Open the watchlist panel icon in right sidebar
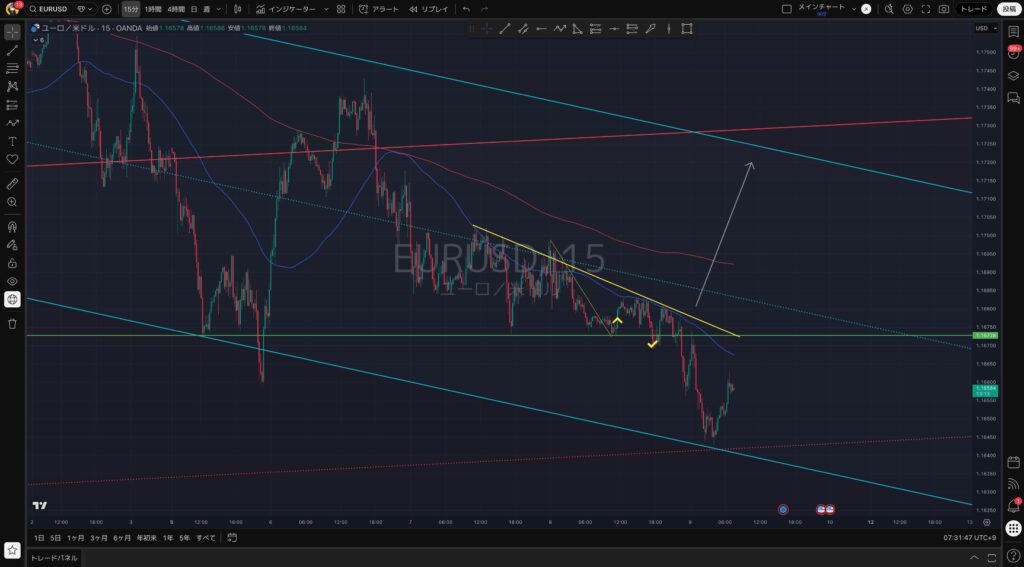The height and width of the screenshot is (567, 1024). pos(1014,30)
